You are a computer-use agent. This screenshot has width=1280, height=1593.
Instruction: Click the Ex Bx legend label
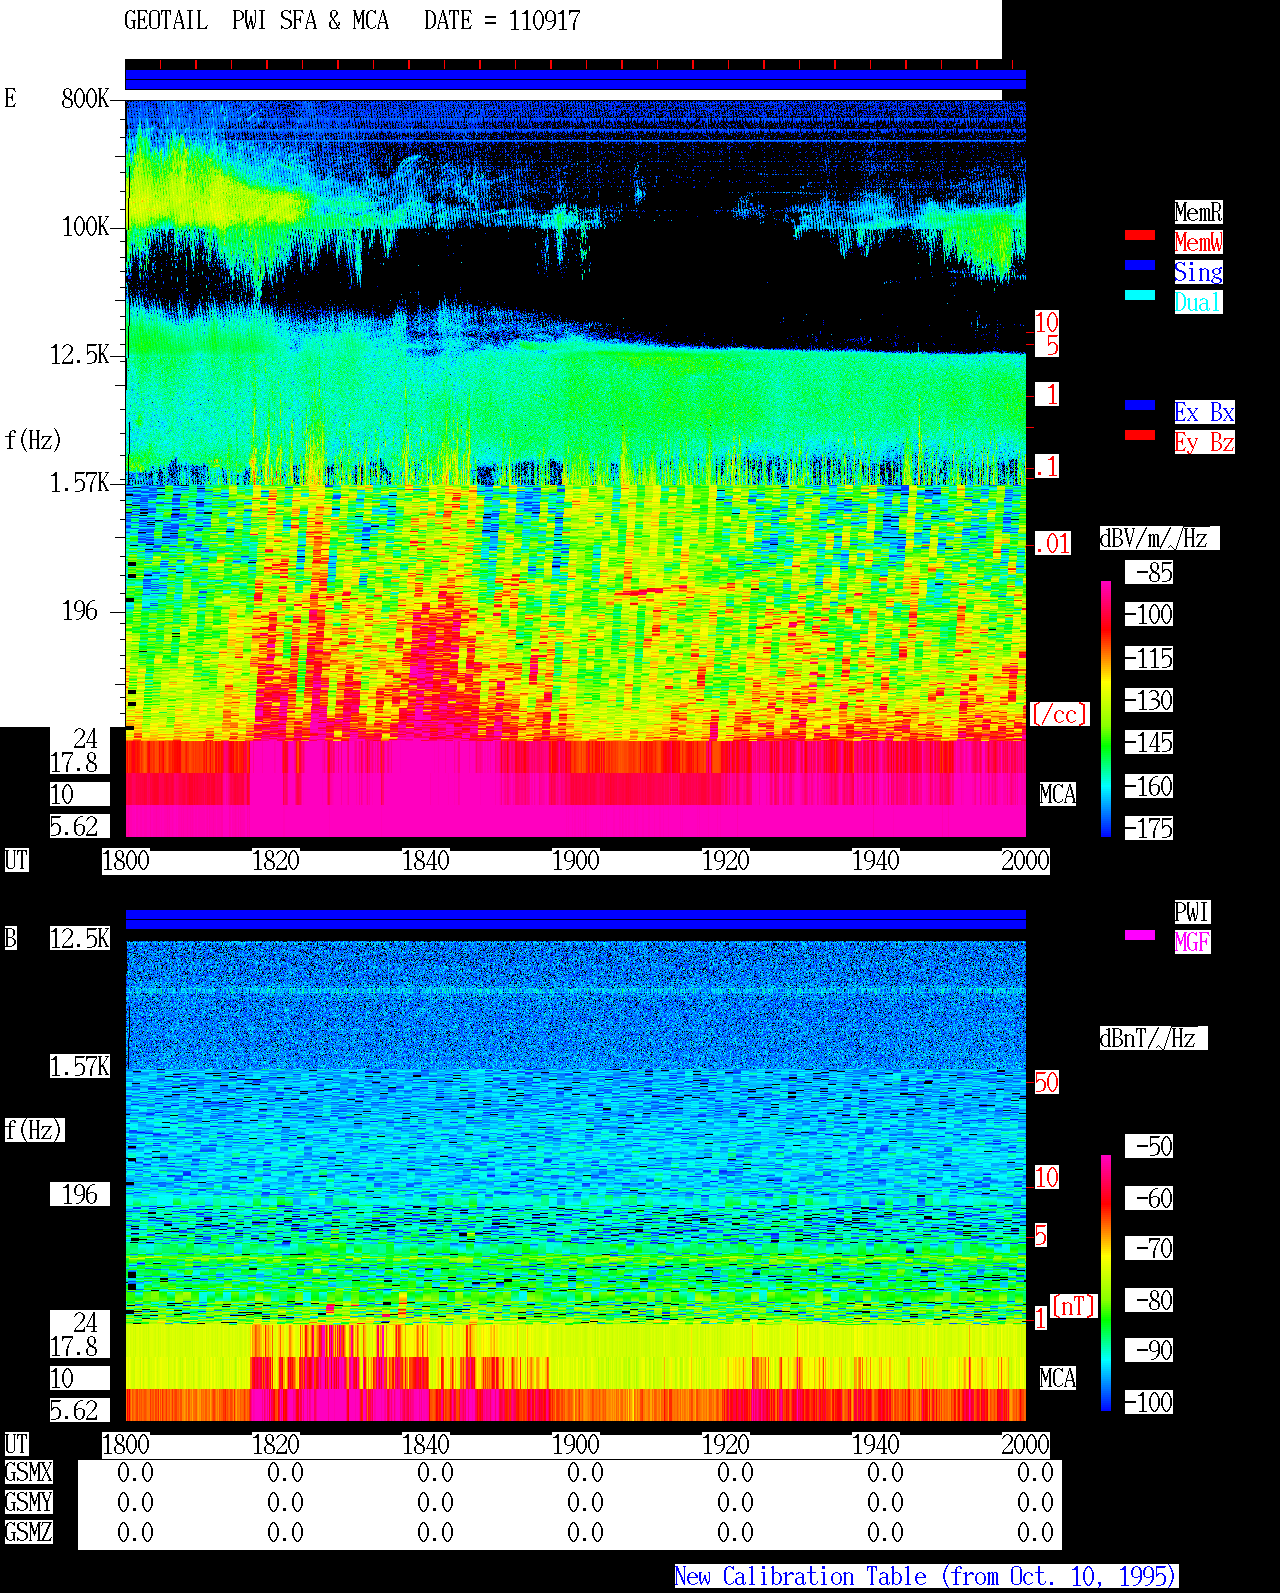point(1204,412)
